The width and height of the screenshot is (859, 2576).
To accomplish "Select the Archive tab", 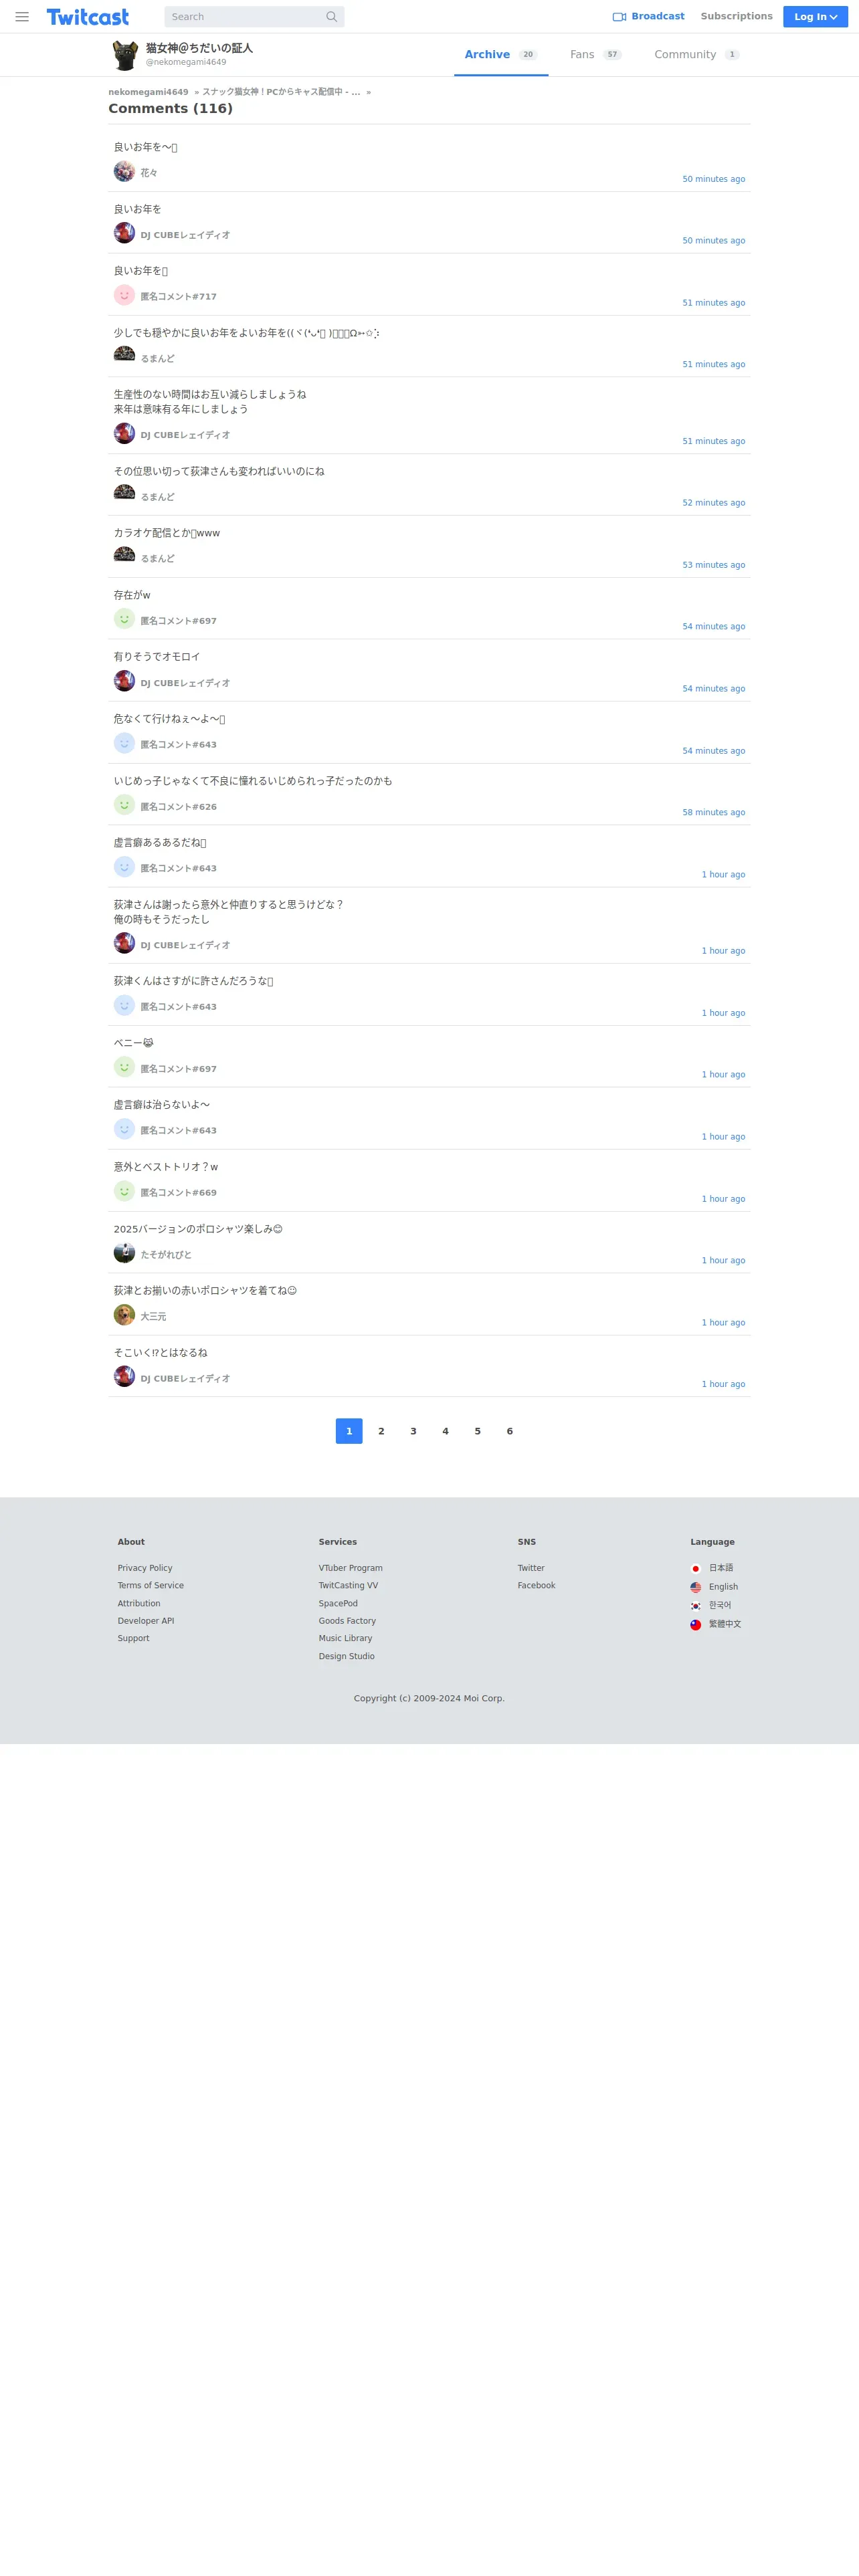I will pyautogui.click(x=501, y=55).
